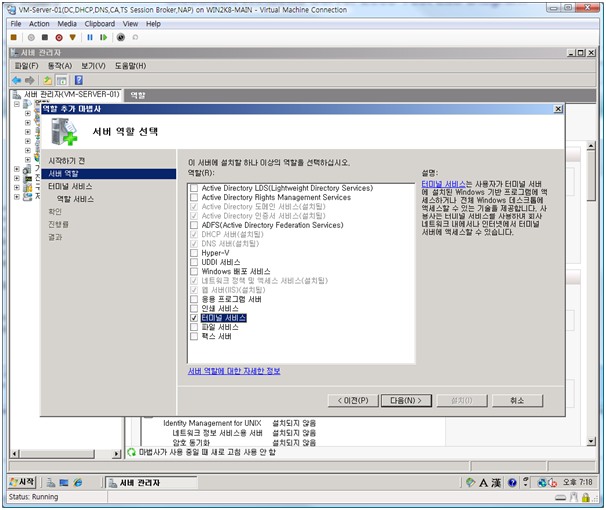Click the vertical scrollbar down arrow in Server Manager
The height and width of the screenshot is (510, 606).
pyautogui.click(x=591, y=441)
